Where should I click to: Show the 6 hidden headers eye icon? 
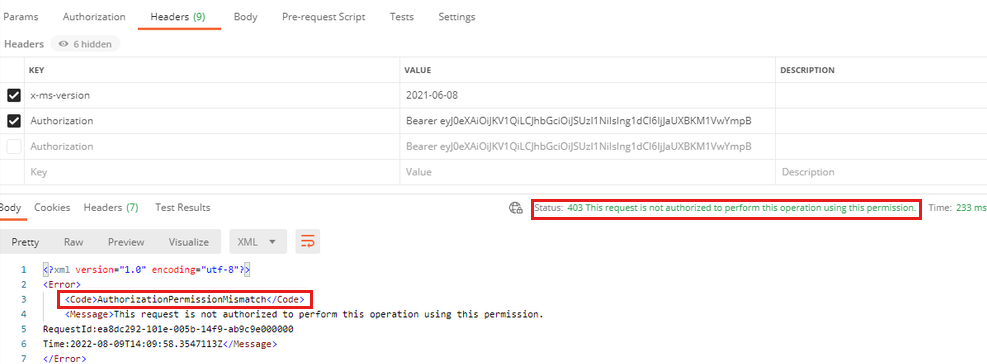tap(64, 44)
